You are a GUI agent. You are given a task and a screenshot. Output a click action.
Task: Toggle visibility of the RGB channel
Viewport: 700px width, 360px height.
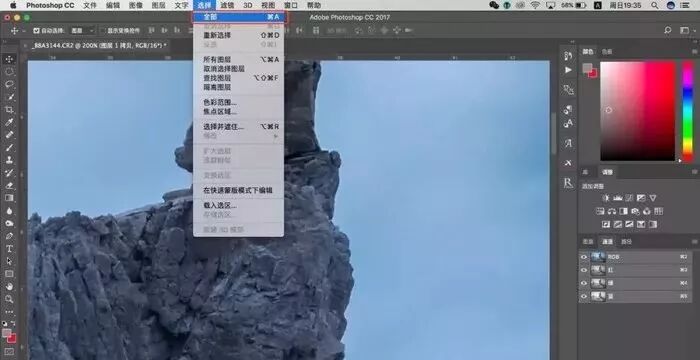click(x=584, y=257)
